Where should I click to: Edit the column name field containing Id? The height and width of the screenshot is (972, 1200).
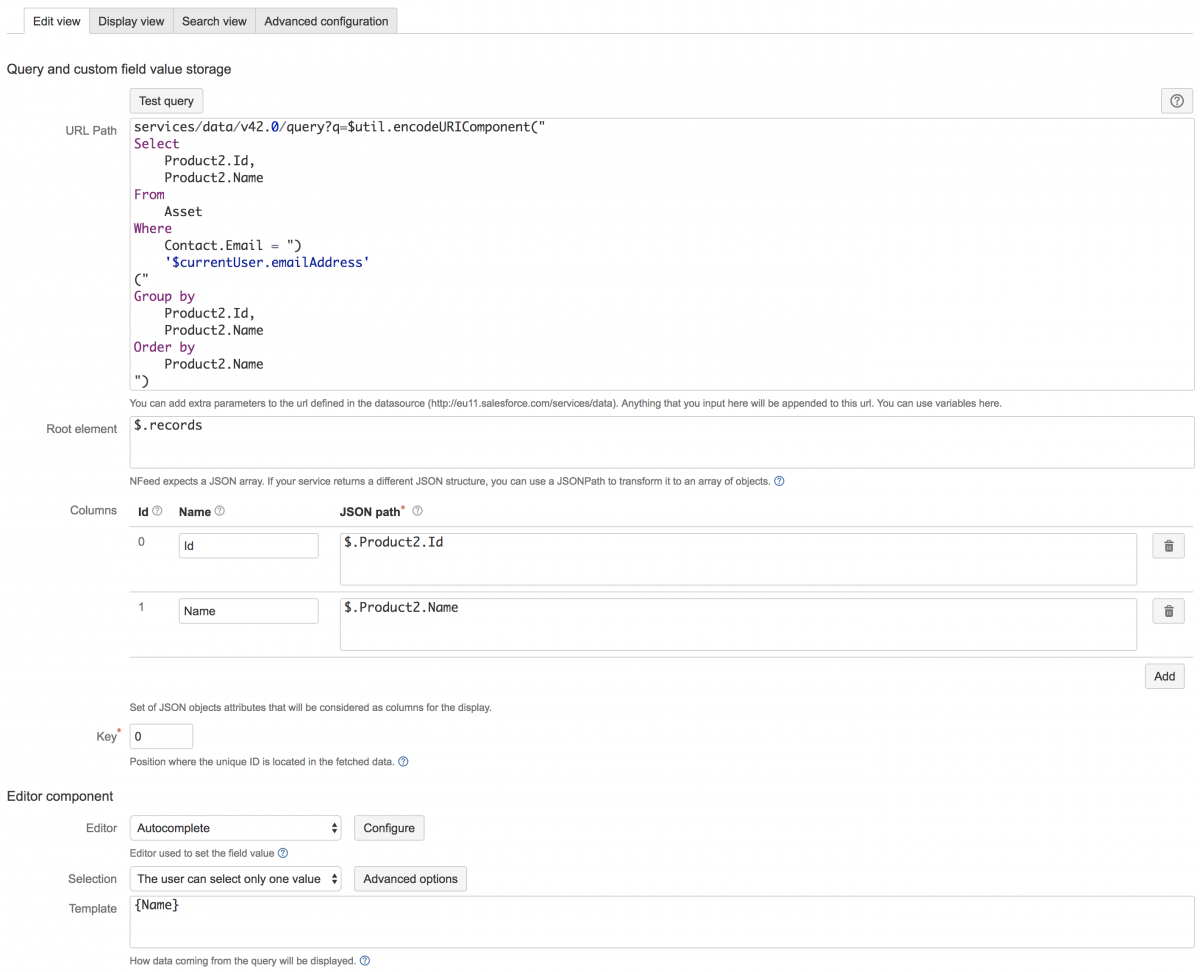point(249,546)
